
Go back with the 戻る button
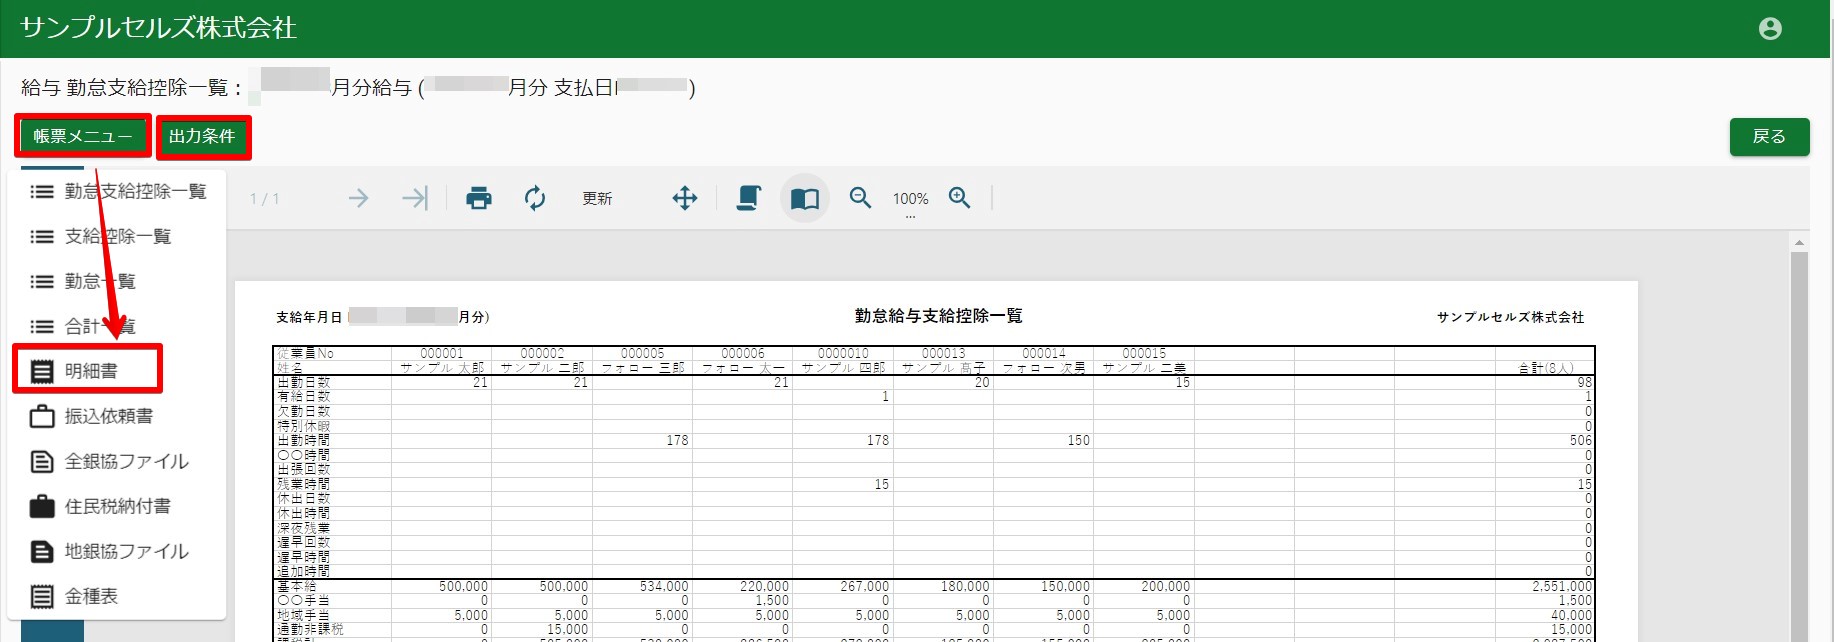1769,137
